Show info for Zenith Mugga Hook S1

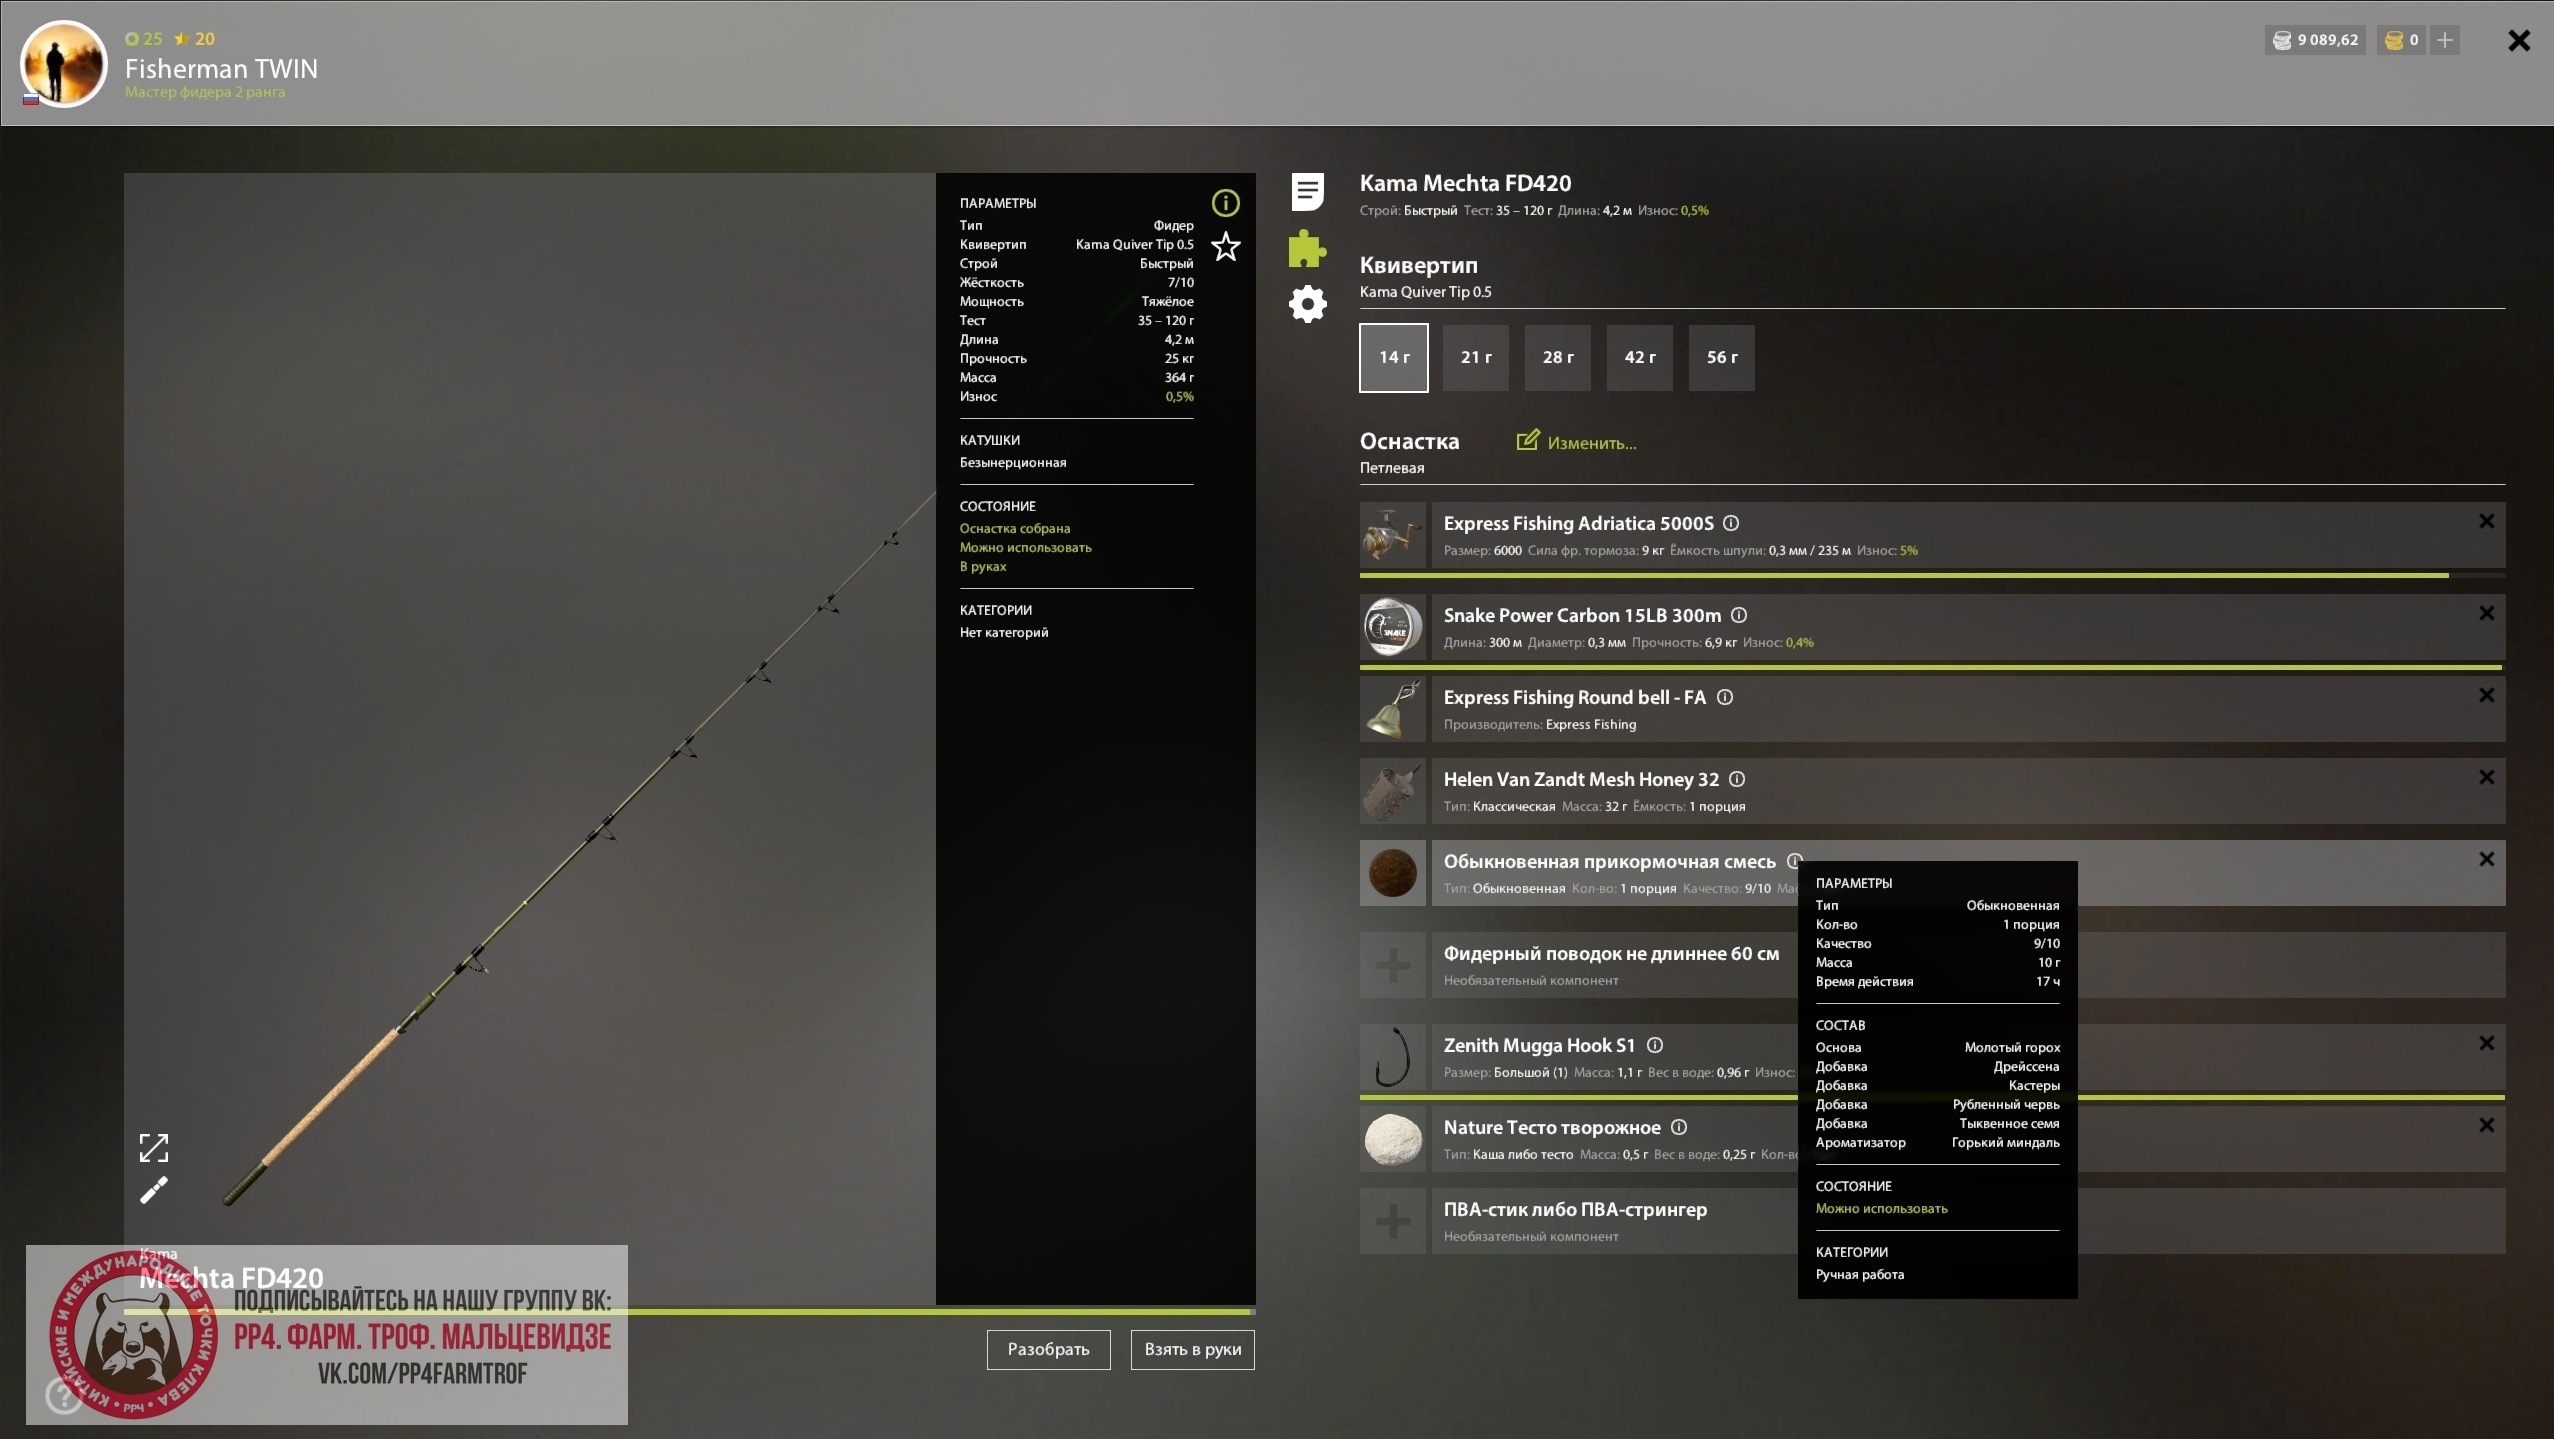tap(1655, 1045)
